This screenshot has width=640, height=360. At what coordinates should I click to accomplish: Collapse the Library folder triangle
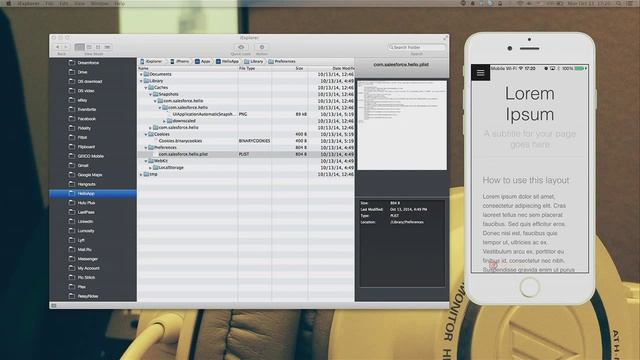[x=141, y=81]
